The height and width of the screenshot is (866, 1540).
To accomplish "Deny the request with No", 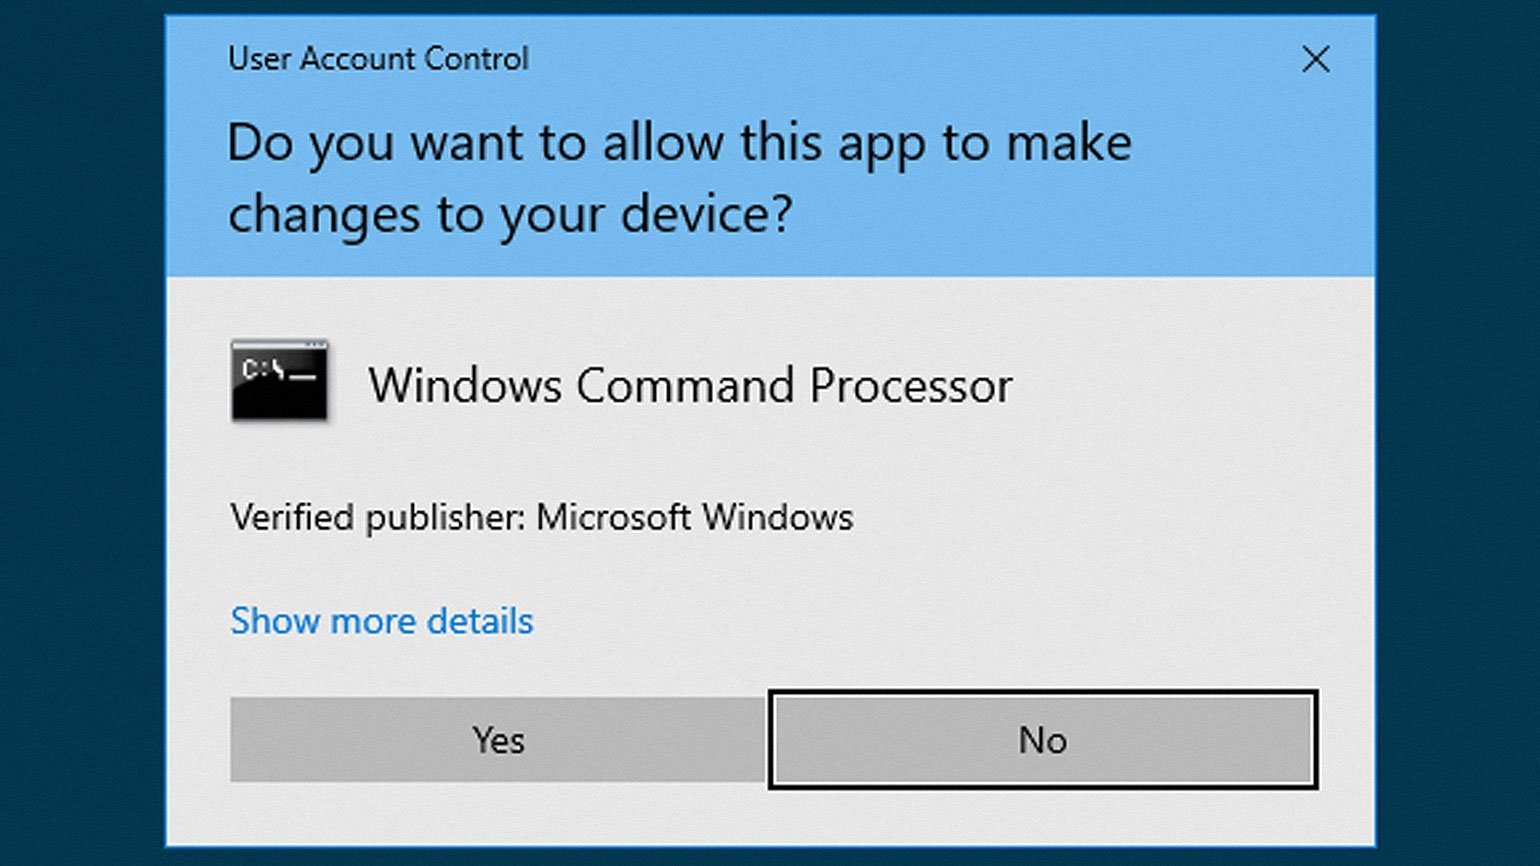I will 1043,740.
